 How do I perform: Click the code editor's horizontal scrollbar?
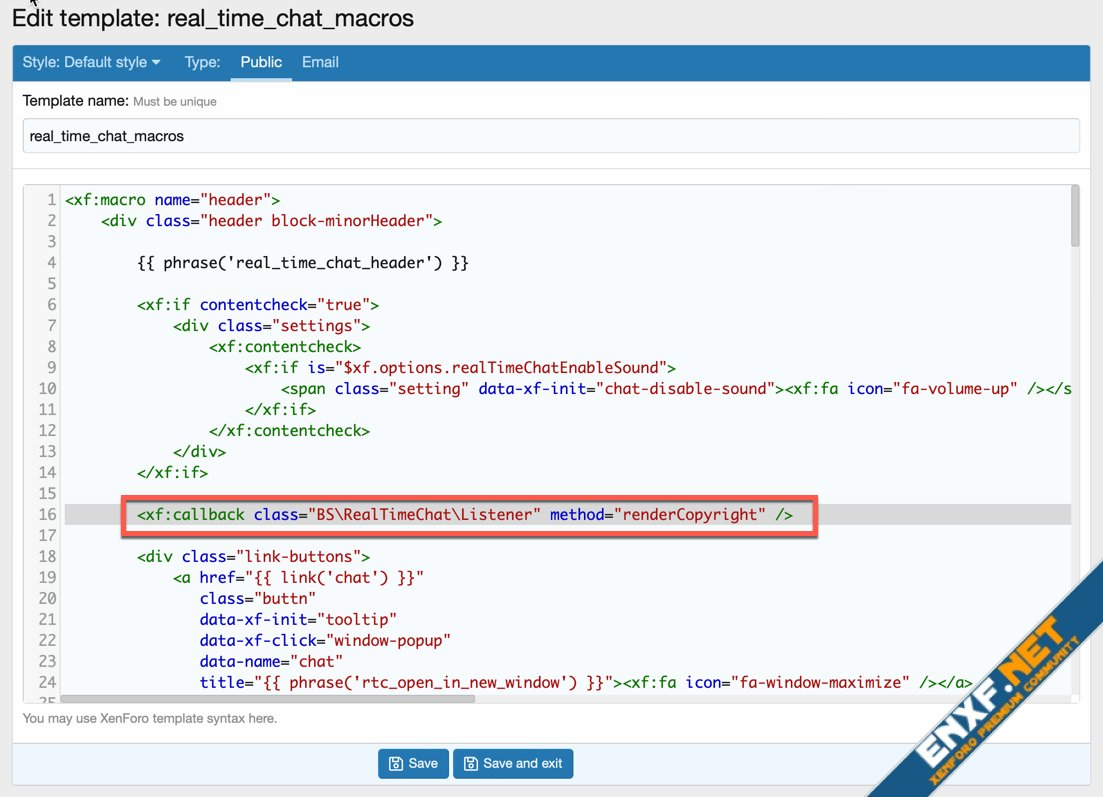click(x=268, y=699)
